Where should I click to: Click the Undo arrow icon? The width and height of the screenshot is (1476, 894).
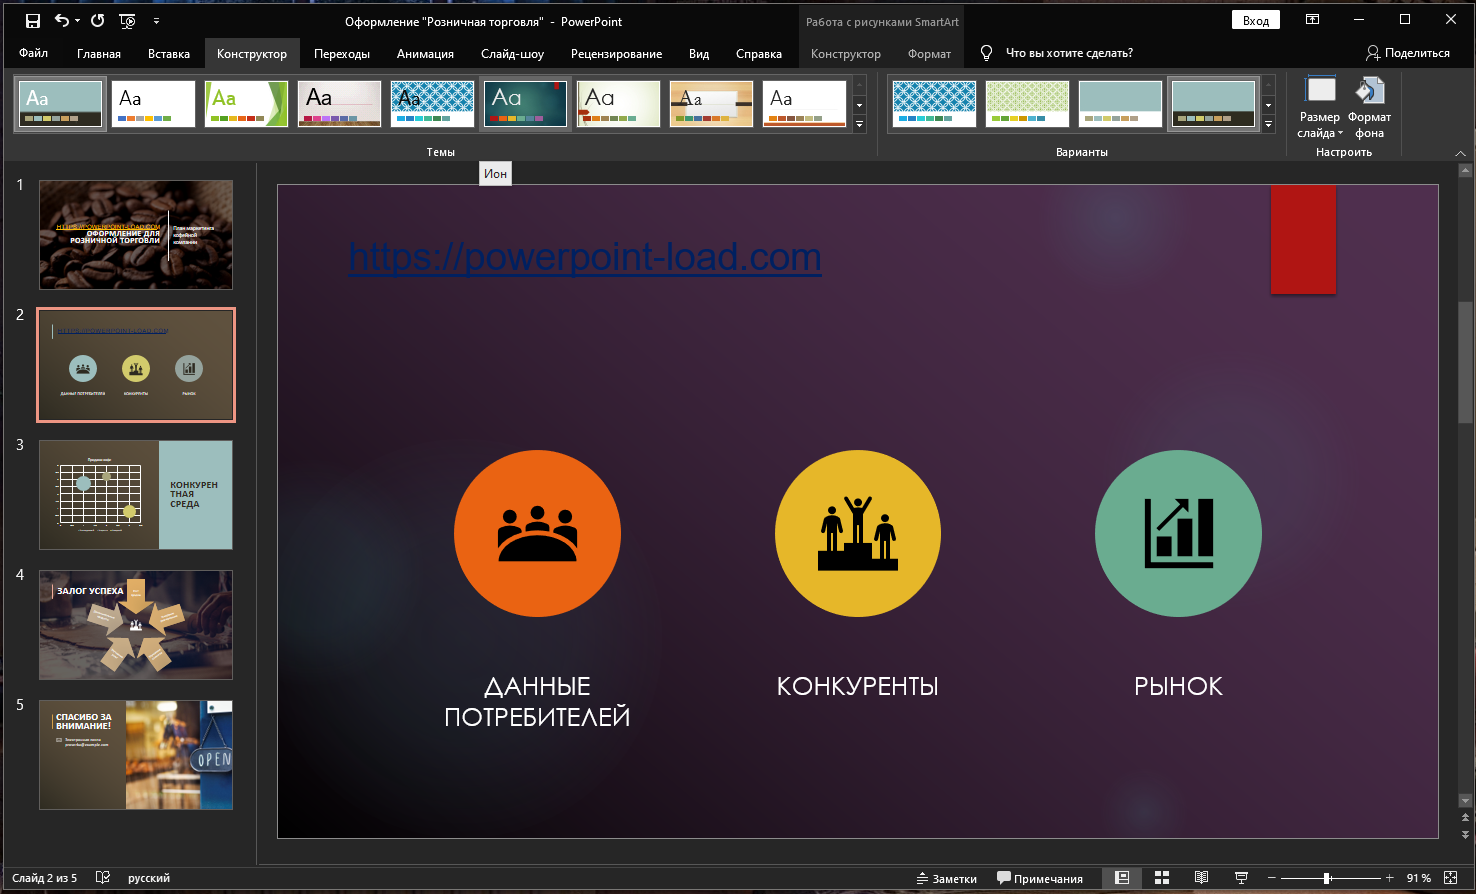61,20
